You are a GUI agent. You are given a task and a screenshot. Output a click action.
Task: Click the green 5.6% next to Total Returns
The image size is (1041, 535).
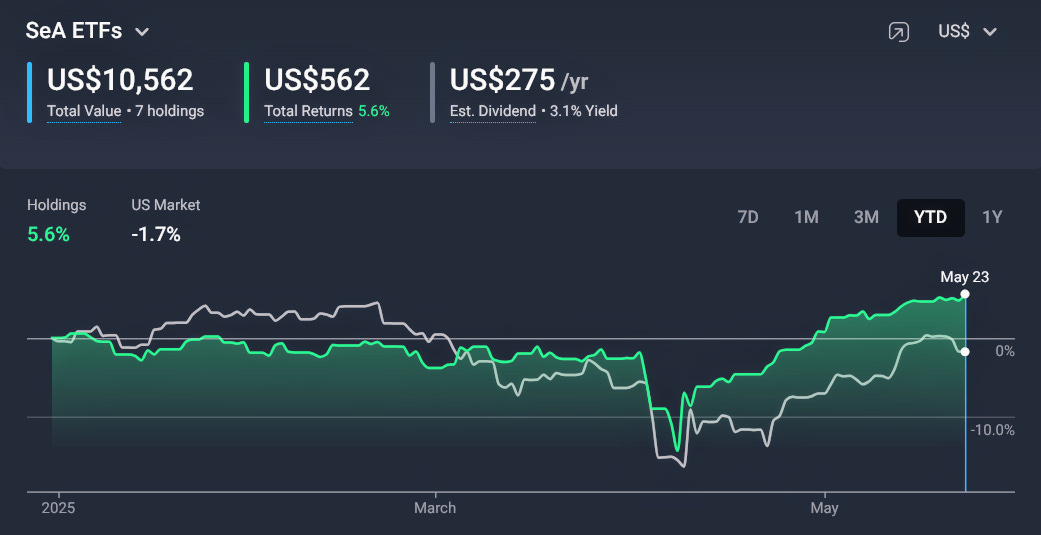[x=374, y=112]
